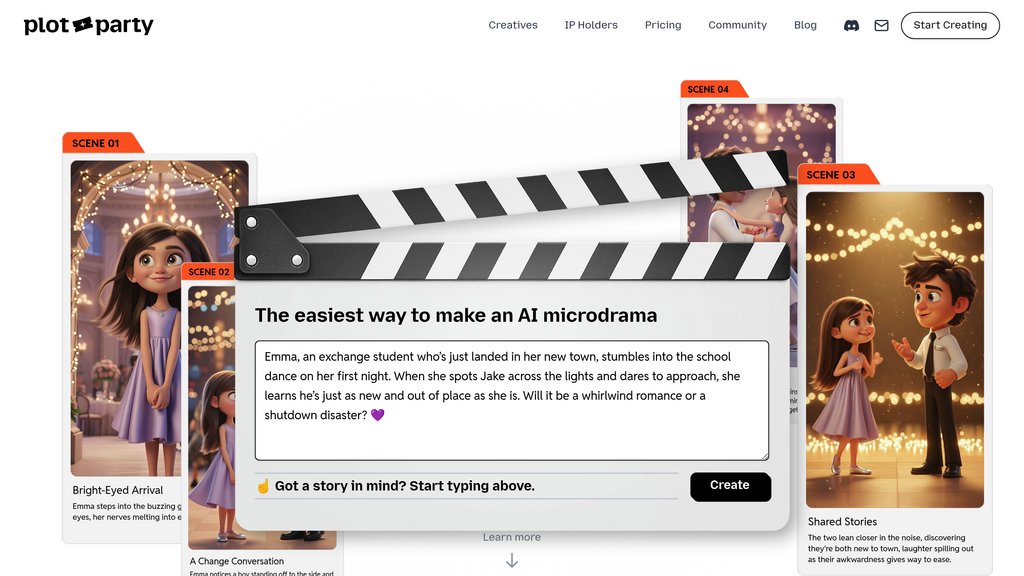
Task: Open the Discord icon link
Action: (851, 25)
